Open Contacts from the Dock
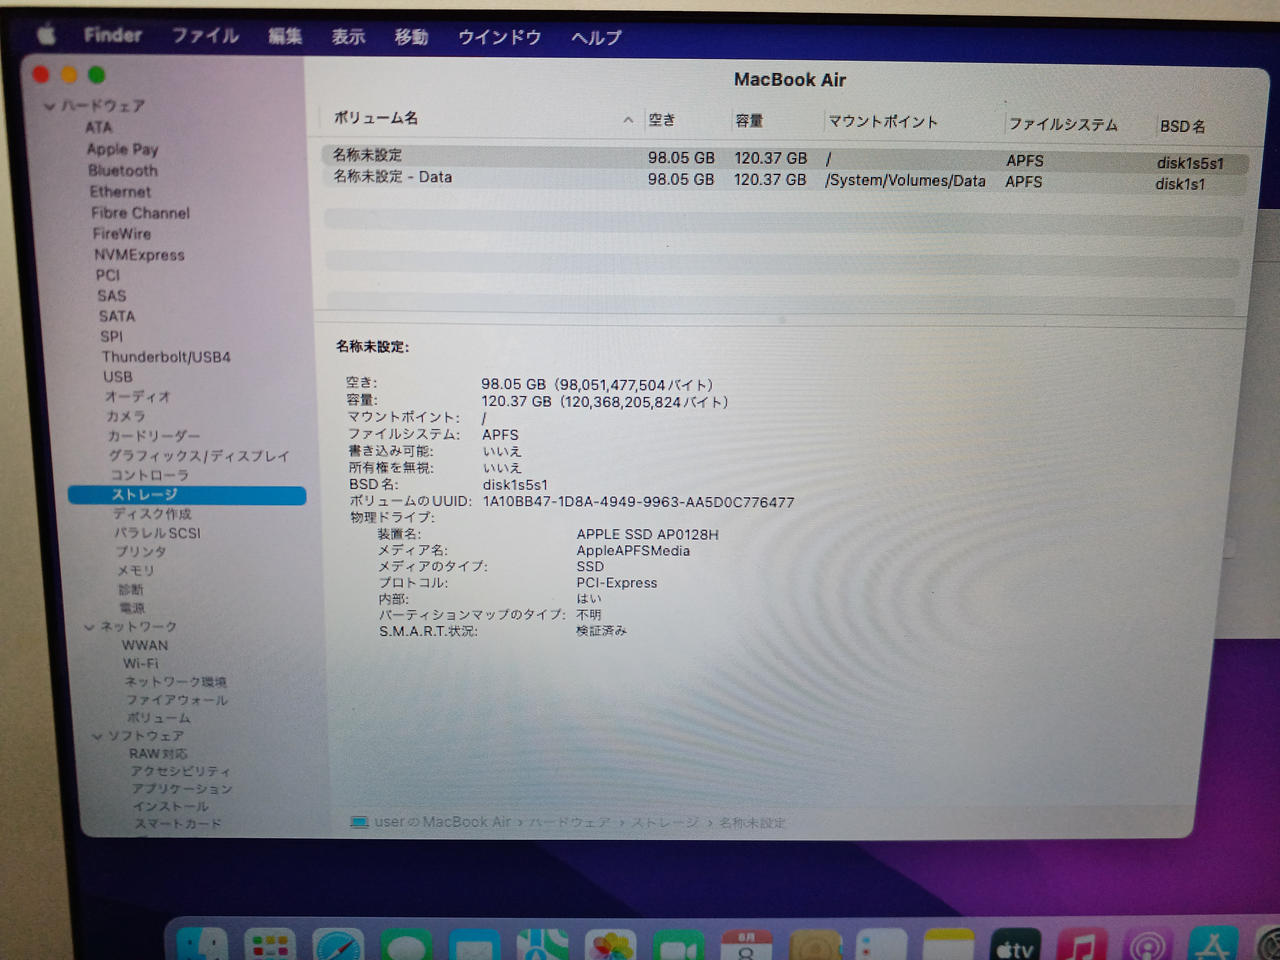The height and width of the screenshot is (960, 1280). coord(814,947)
